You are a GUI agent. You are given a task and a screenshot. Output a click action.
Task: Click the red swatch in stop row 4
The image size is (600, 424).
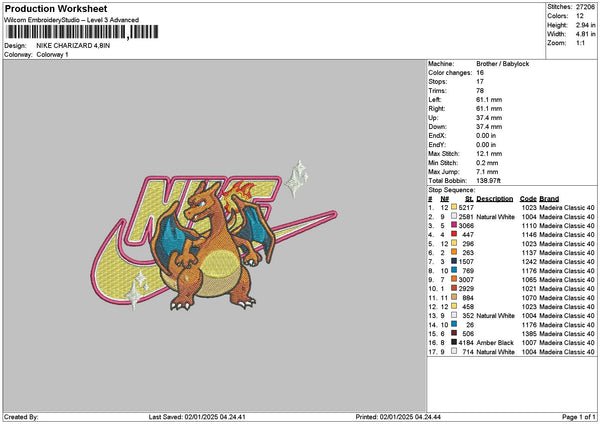454,234
